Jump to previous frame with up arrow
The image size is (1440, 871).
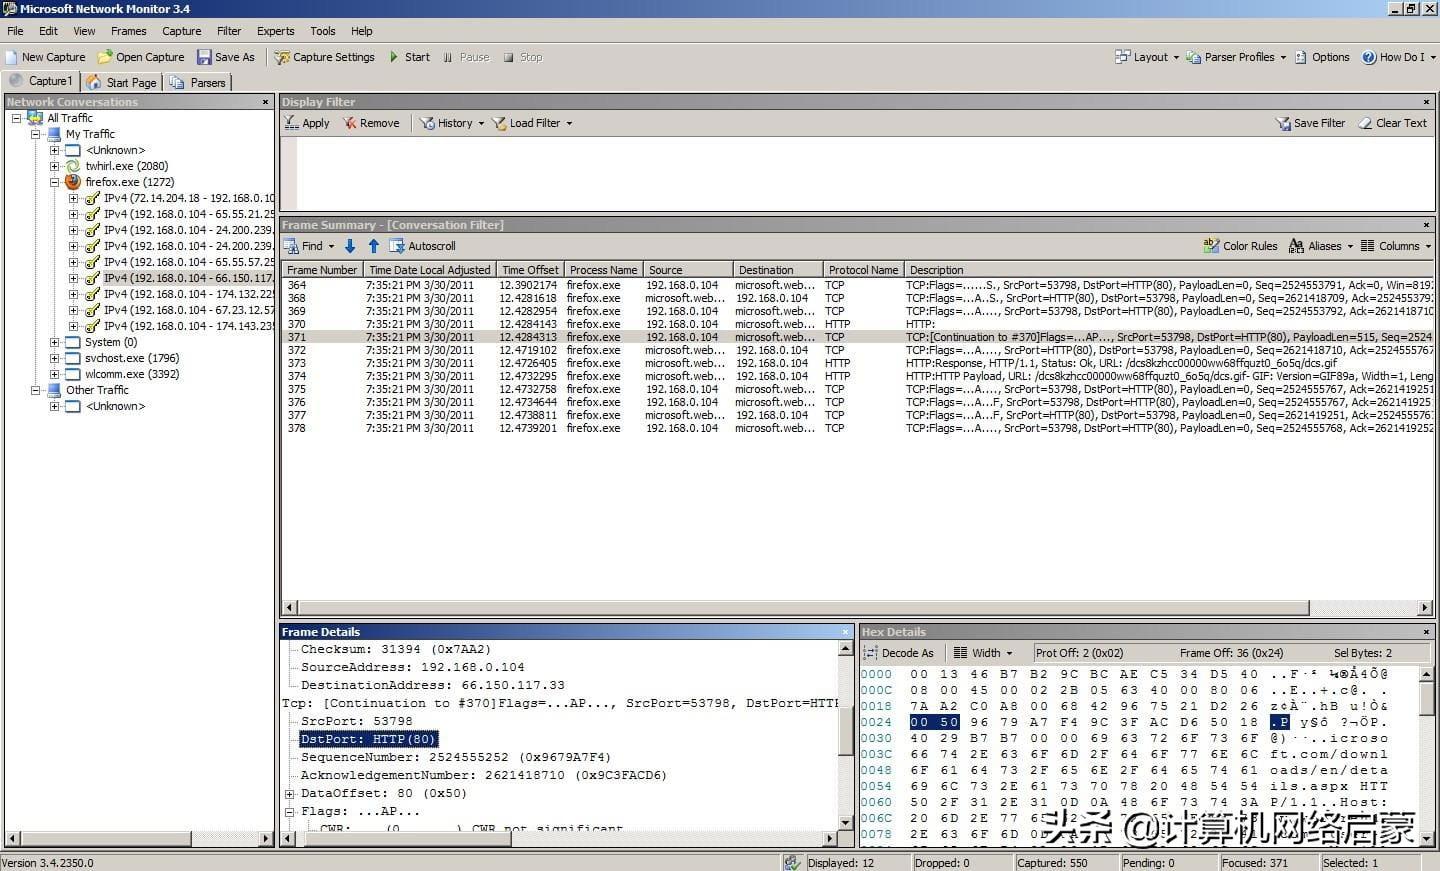pos(373,246)
